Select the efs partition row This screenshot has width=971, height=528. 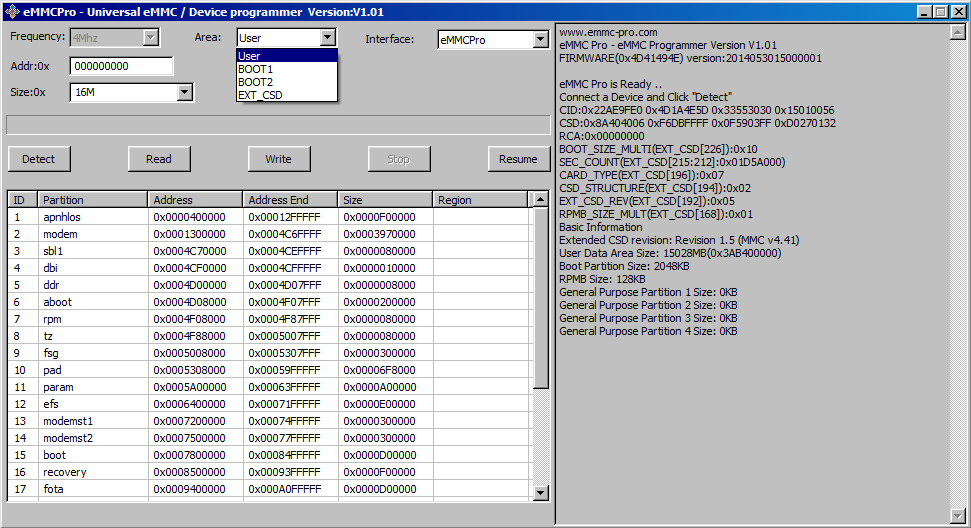tap(269, 404)
